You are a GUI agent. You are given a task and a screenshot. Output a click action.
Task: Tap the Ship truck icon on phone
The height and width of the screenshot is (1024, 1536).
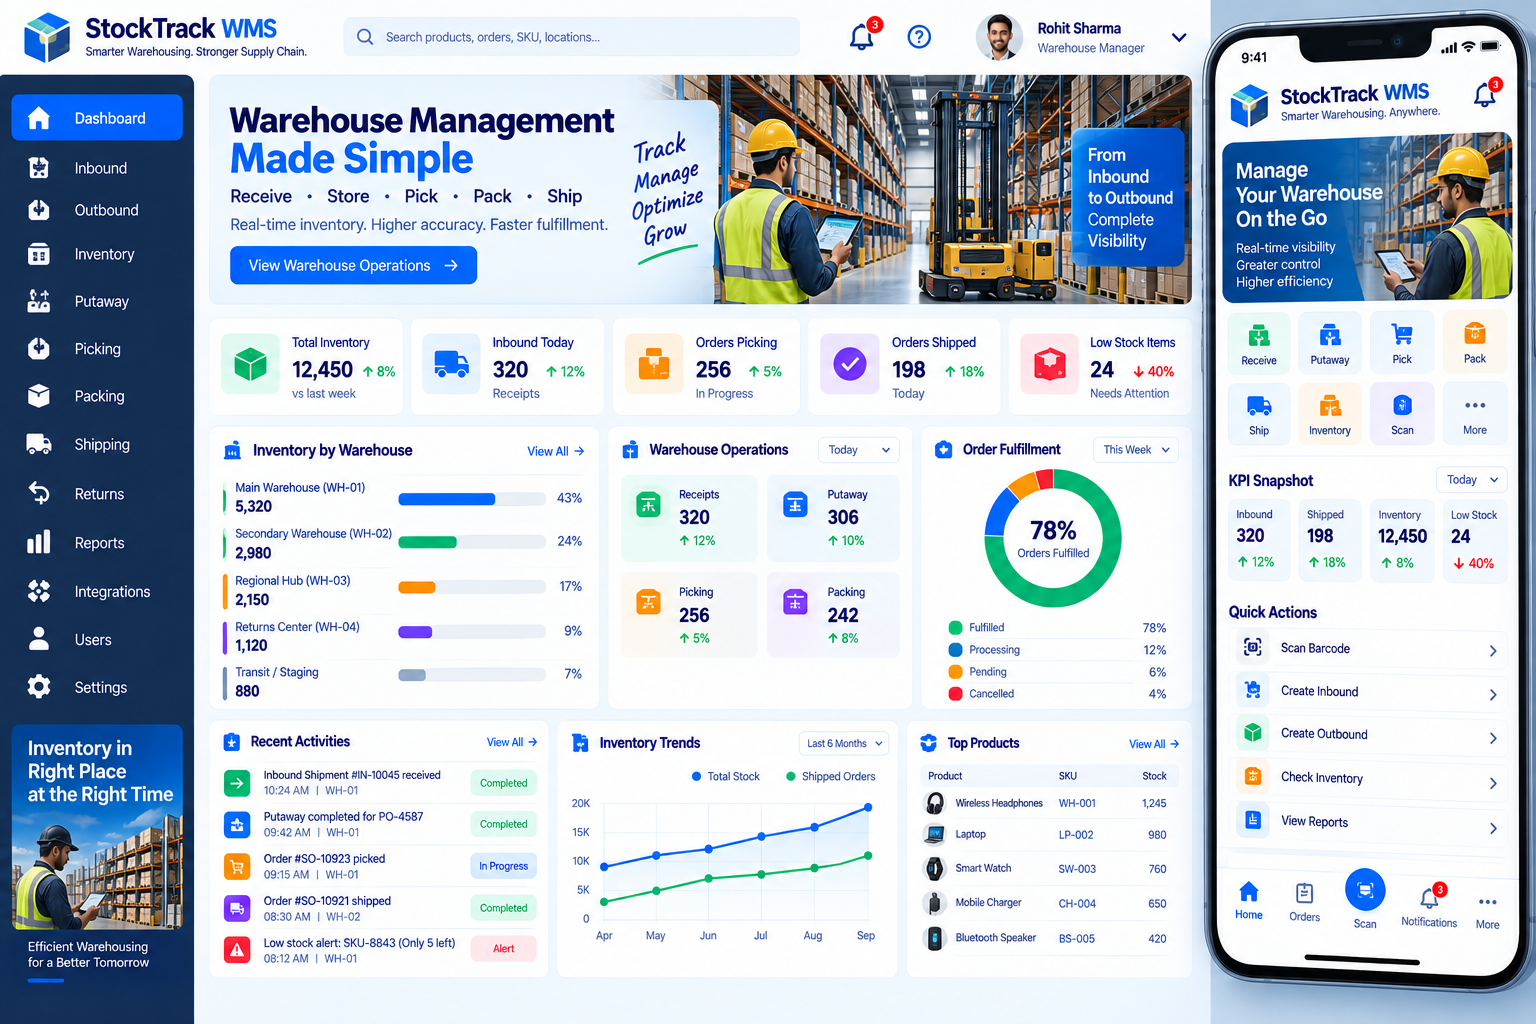[1259, 405]
